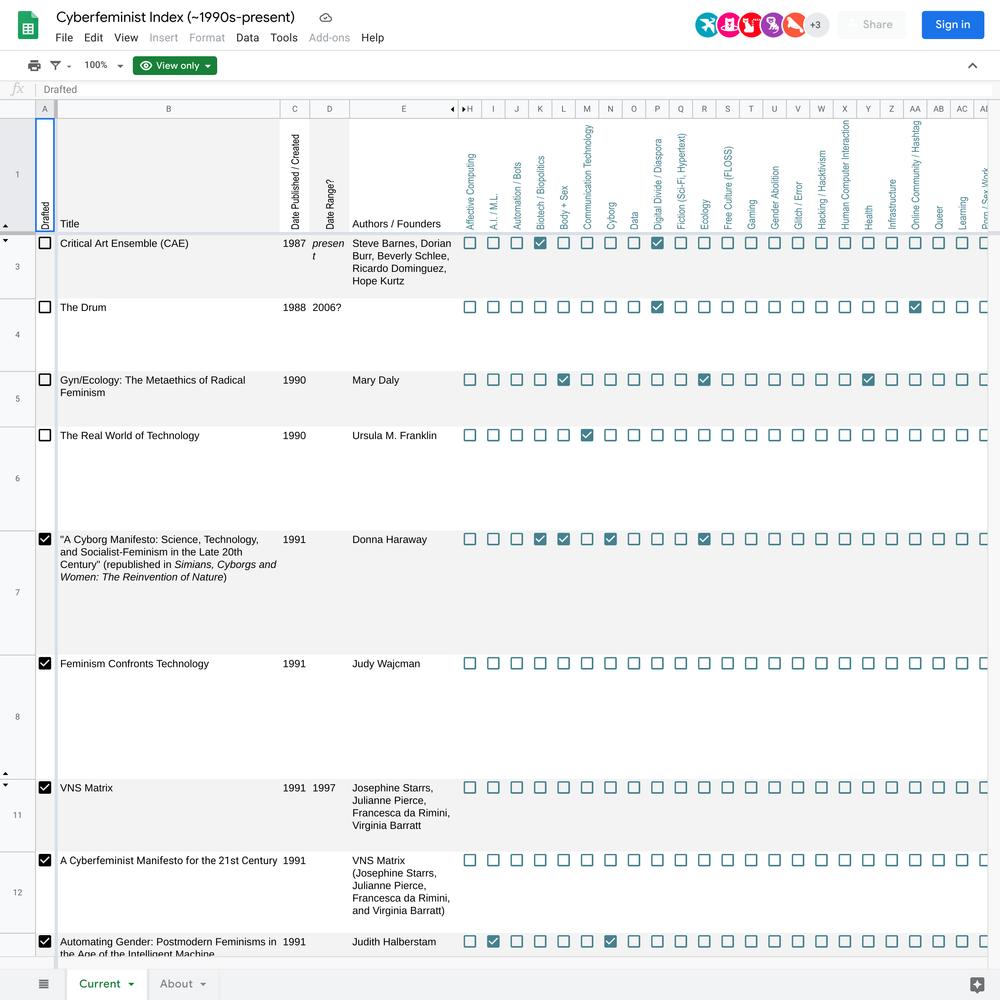Image resolution: width=1000 pixels, height=1000 pixels.
Task: Select the pink collaborator avatar
Action: pos(729,25)
